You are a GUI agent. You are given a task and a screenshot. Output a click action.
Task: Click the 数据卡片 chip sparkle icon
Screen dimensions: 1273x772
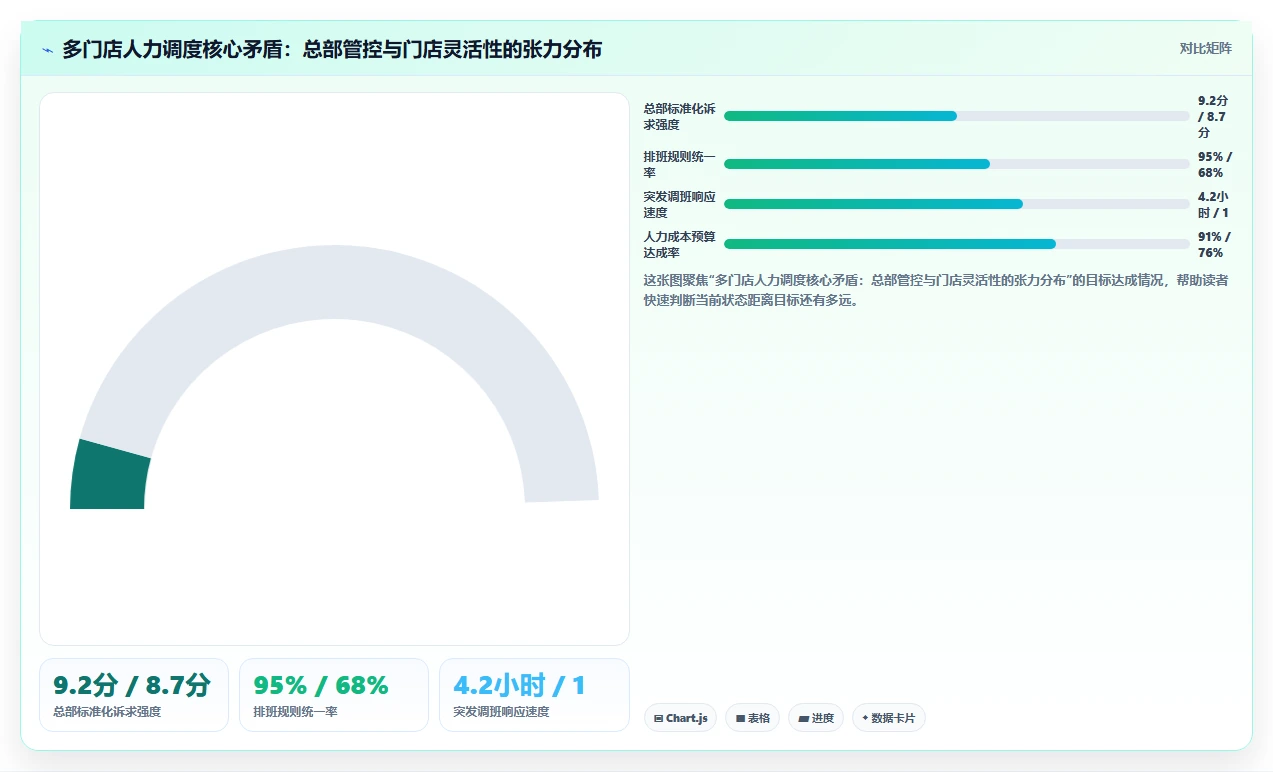coord(865,718)
